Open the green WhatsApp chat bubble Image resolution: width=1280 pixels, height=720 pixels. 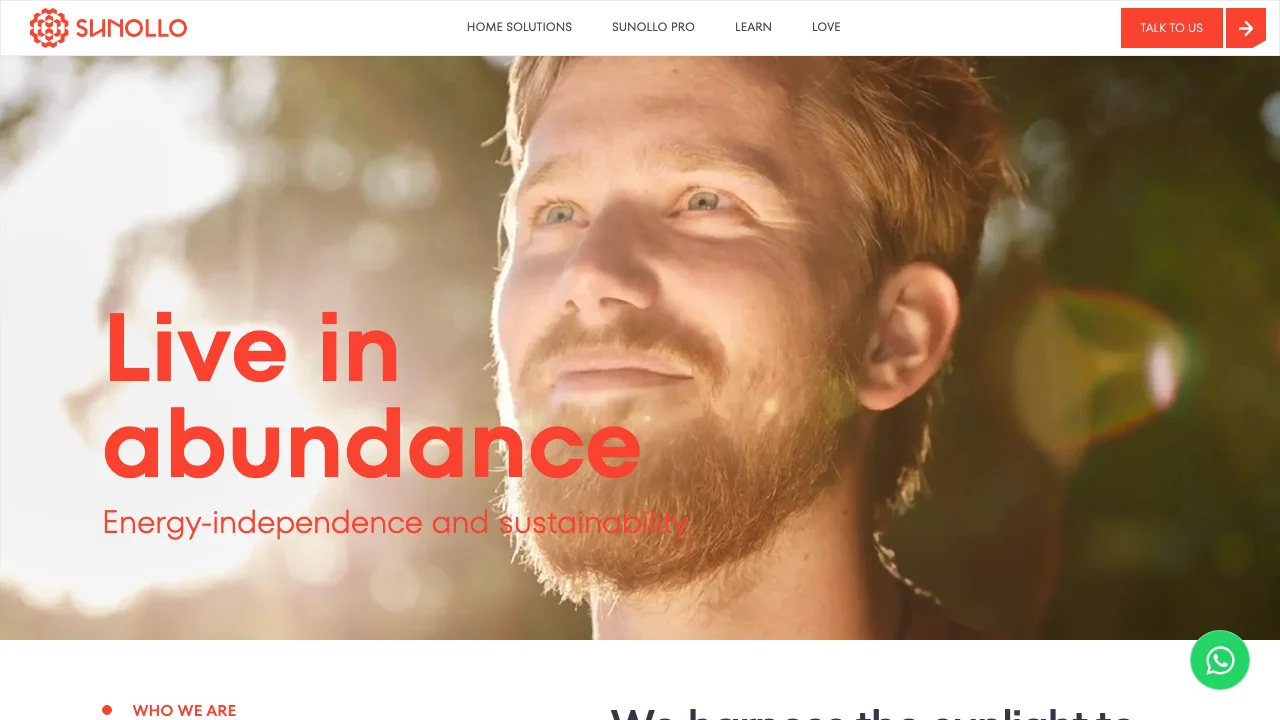coord(1220,660)
